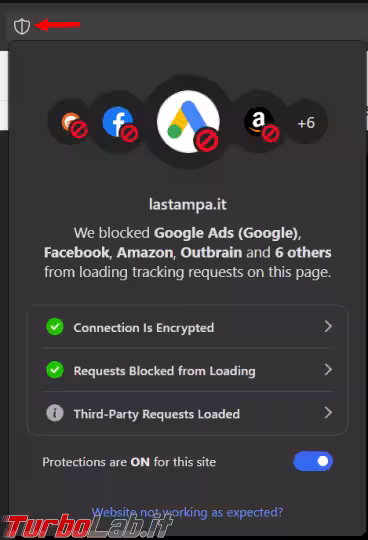Open the +6 more trackers bubble

pyautogui.click(x=306, y=123)
